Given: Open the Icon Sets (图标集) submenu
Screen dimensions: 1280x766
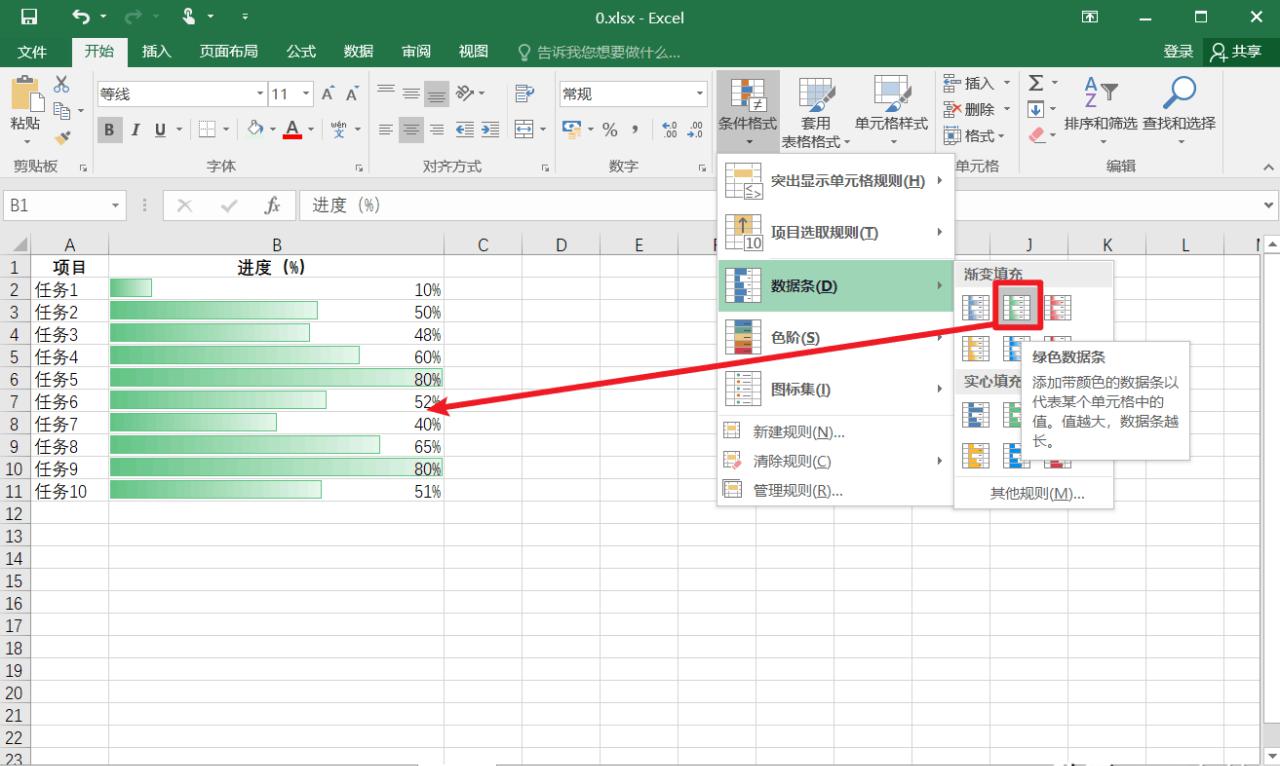Looking at the screenshot, I should click(x=835, y=390).
